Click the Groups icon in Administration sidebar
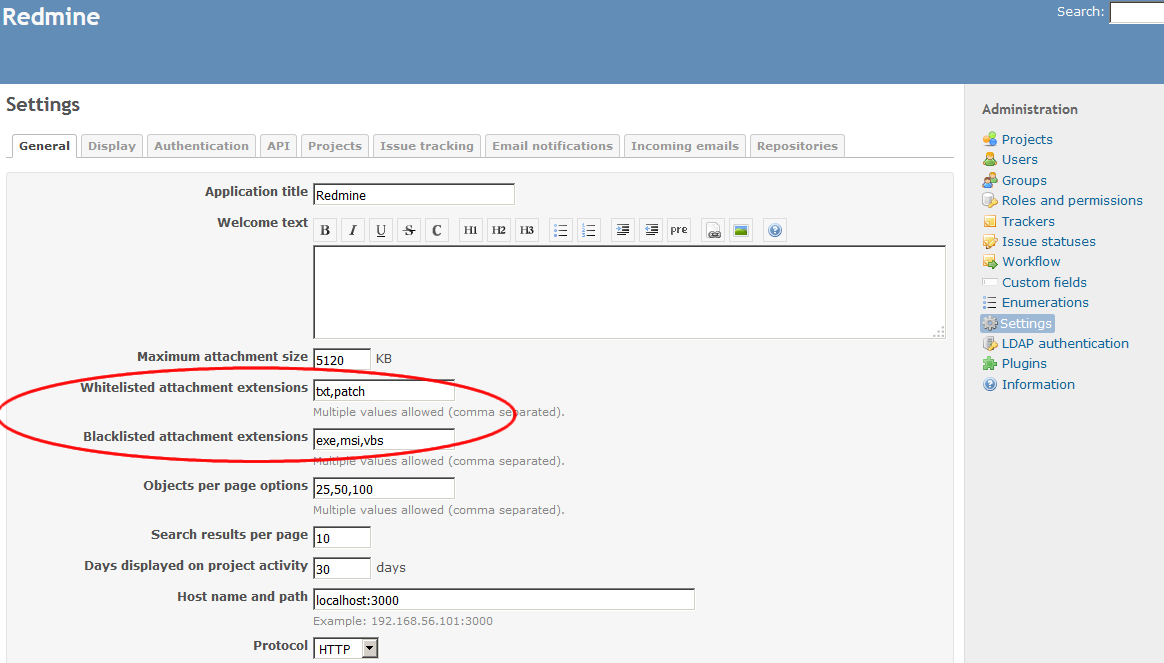Viewport: 1164px width, 663px height. [990, 180]
